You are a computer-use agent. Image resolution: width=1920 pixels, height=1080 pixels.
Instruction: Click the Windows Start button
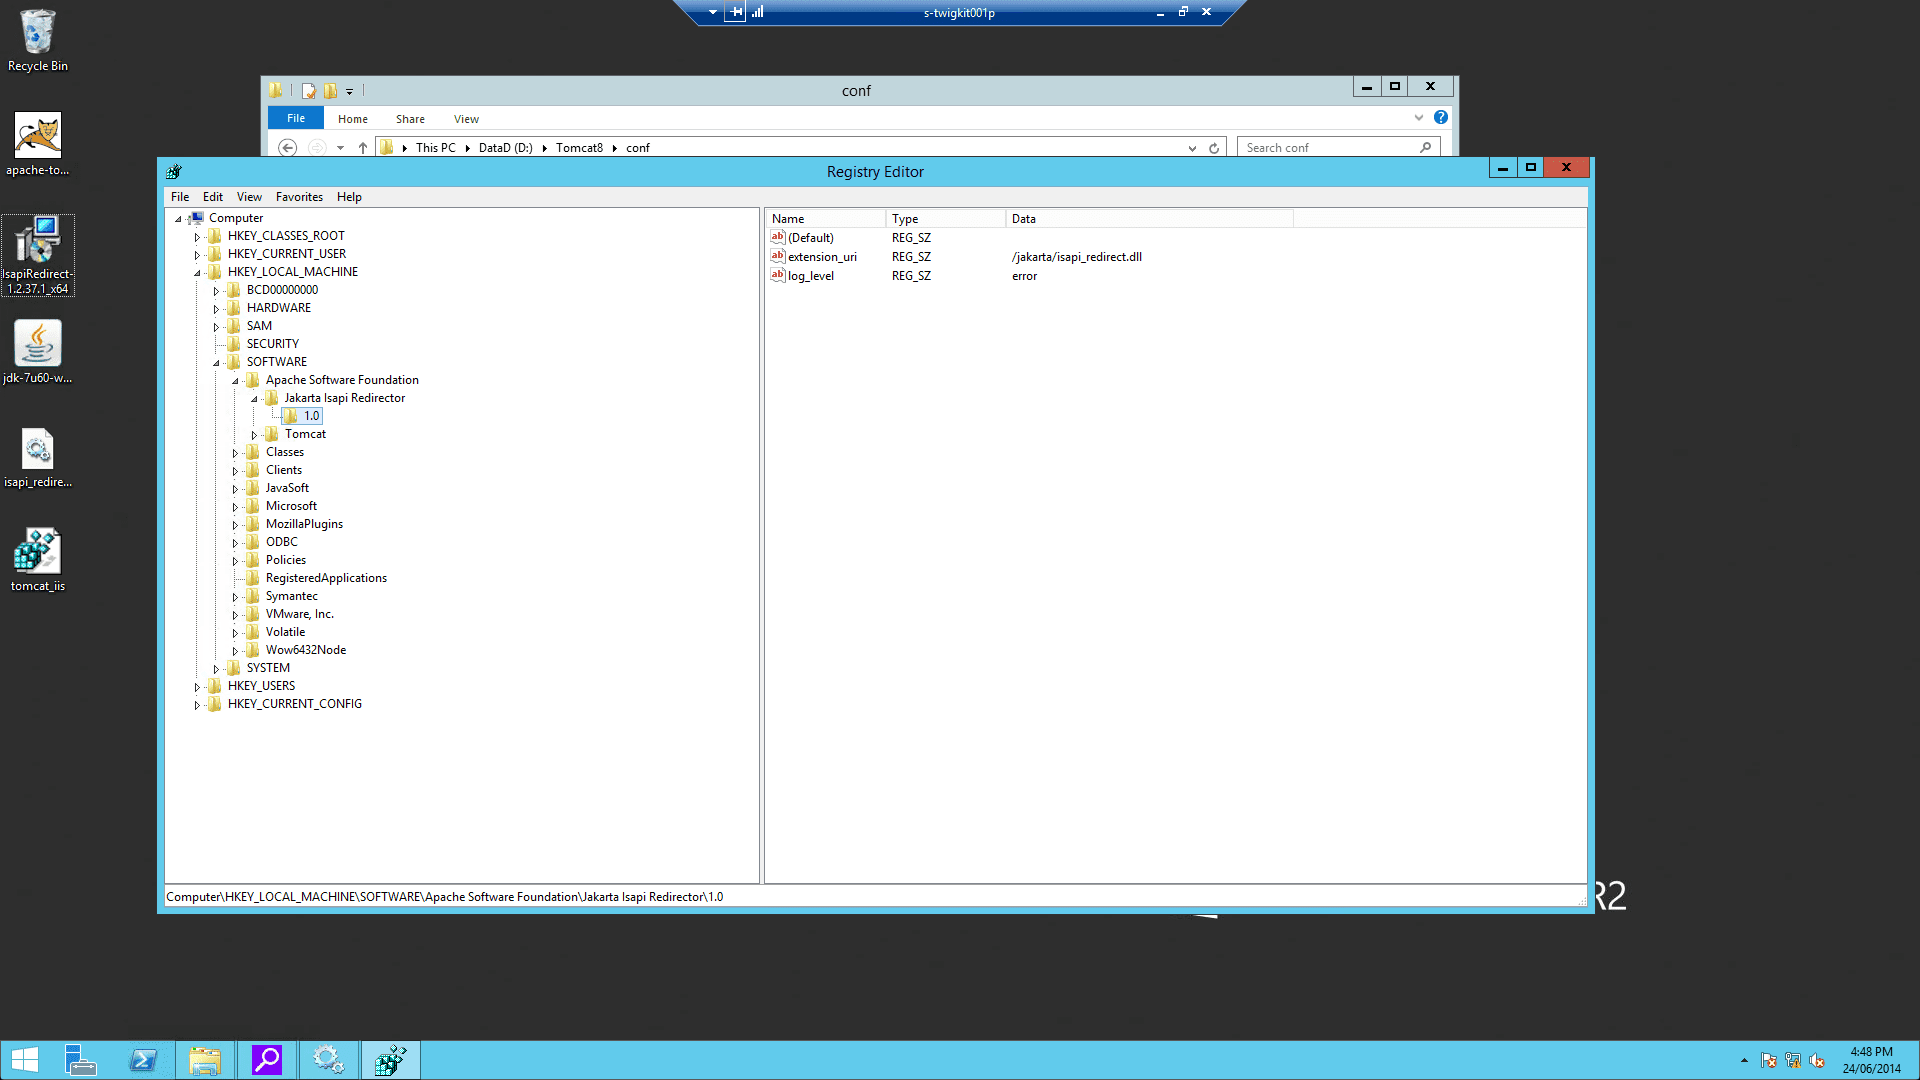pos(24,1060)
